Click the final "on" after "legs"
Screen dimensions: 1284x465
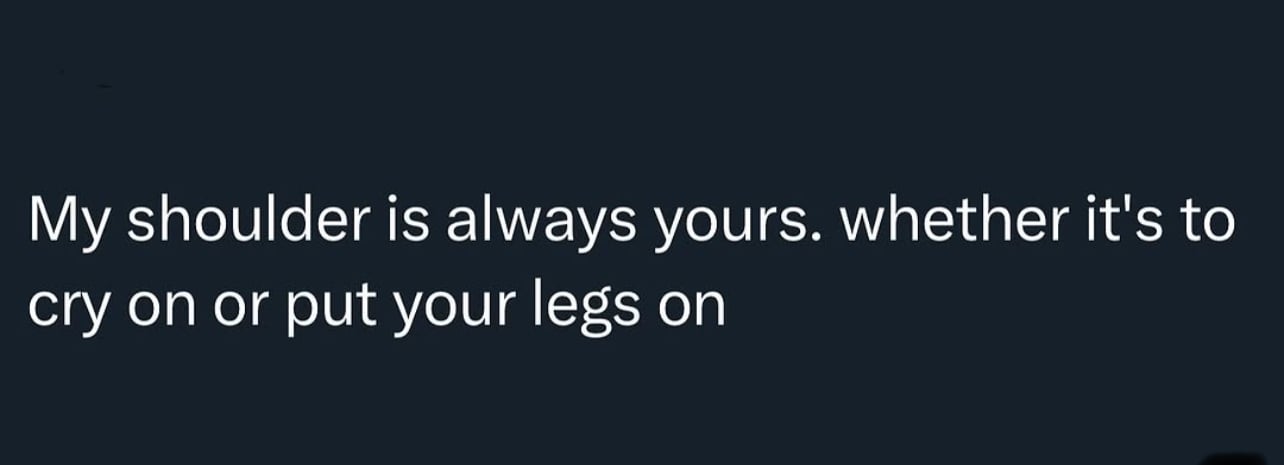(690, 308)
